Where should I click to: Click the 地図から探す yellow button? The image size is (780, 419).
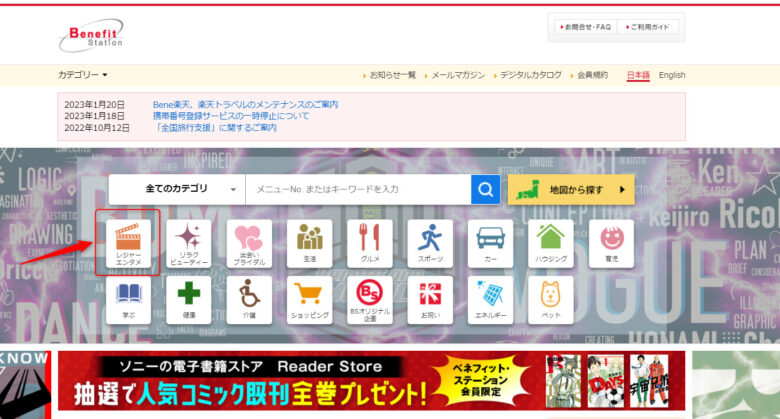(571, 189)
